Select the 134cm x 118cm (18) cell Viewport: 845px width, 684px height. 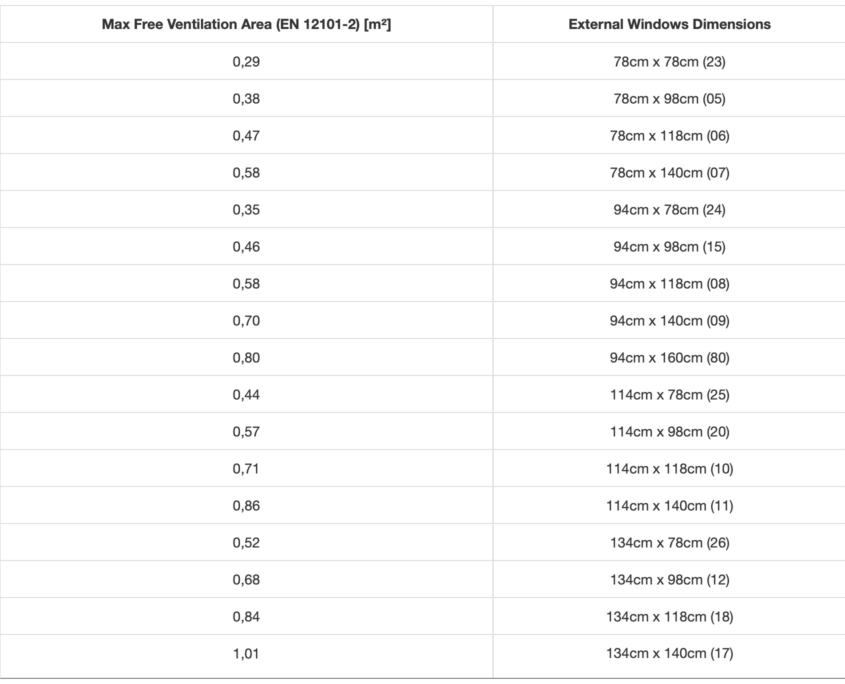tap(669, 617)
